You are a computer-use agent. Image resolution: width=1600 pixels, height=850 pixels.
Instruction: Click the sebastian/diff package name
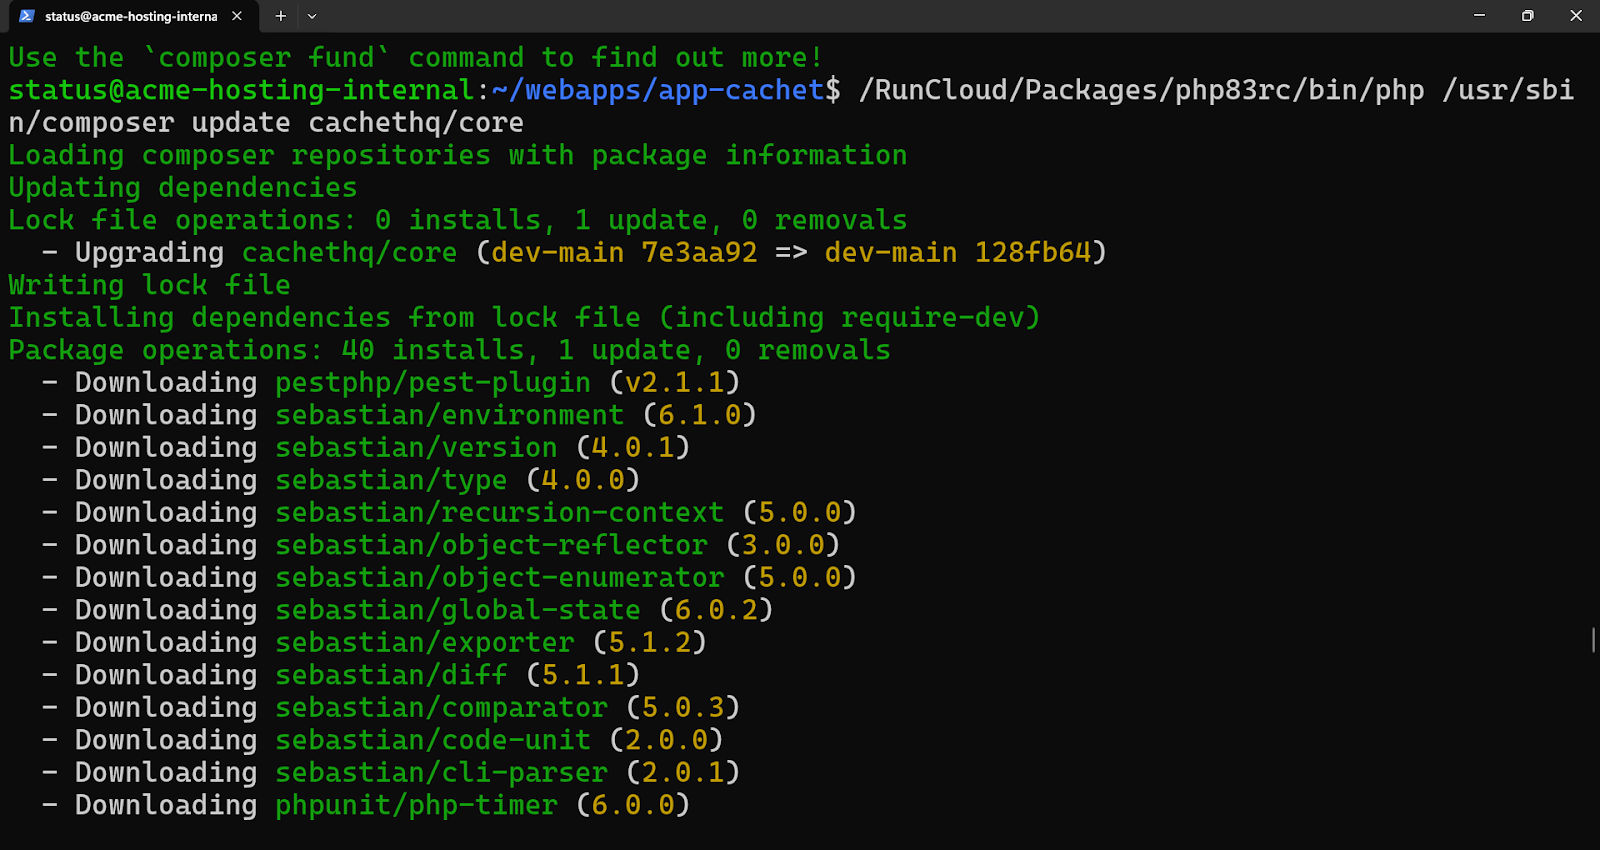coord(391,675)
